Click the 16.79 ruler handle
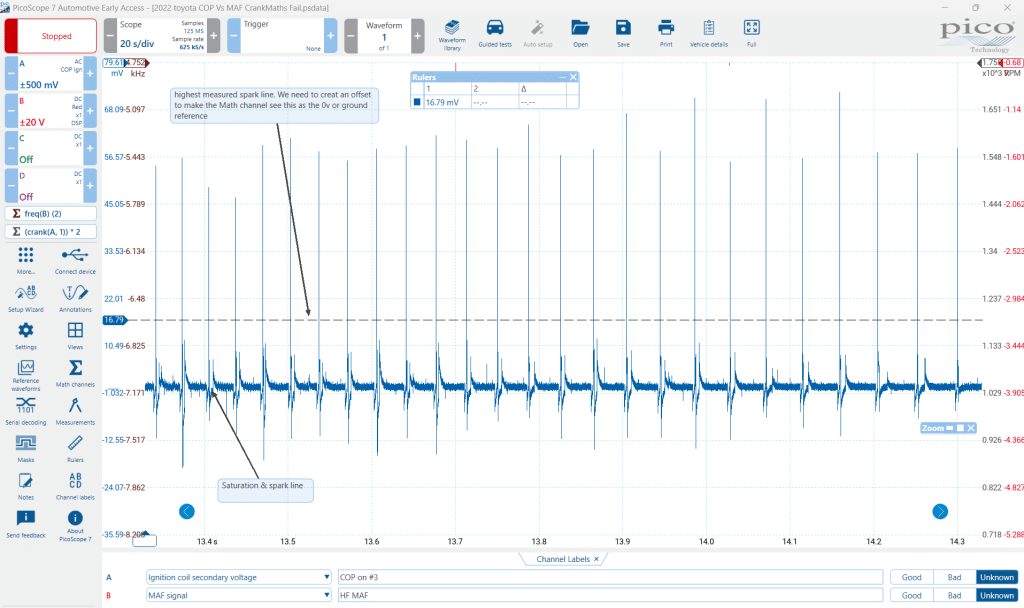The width and height of the screenshot is (1024, 608). point(114,320)
